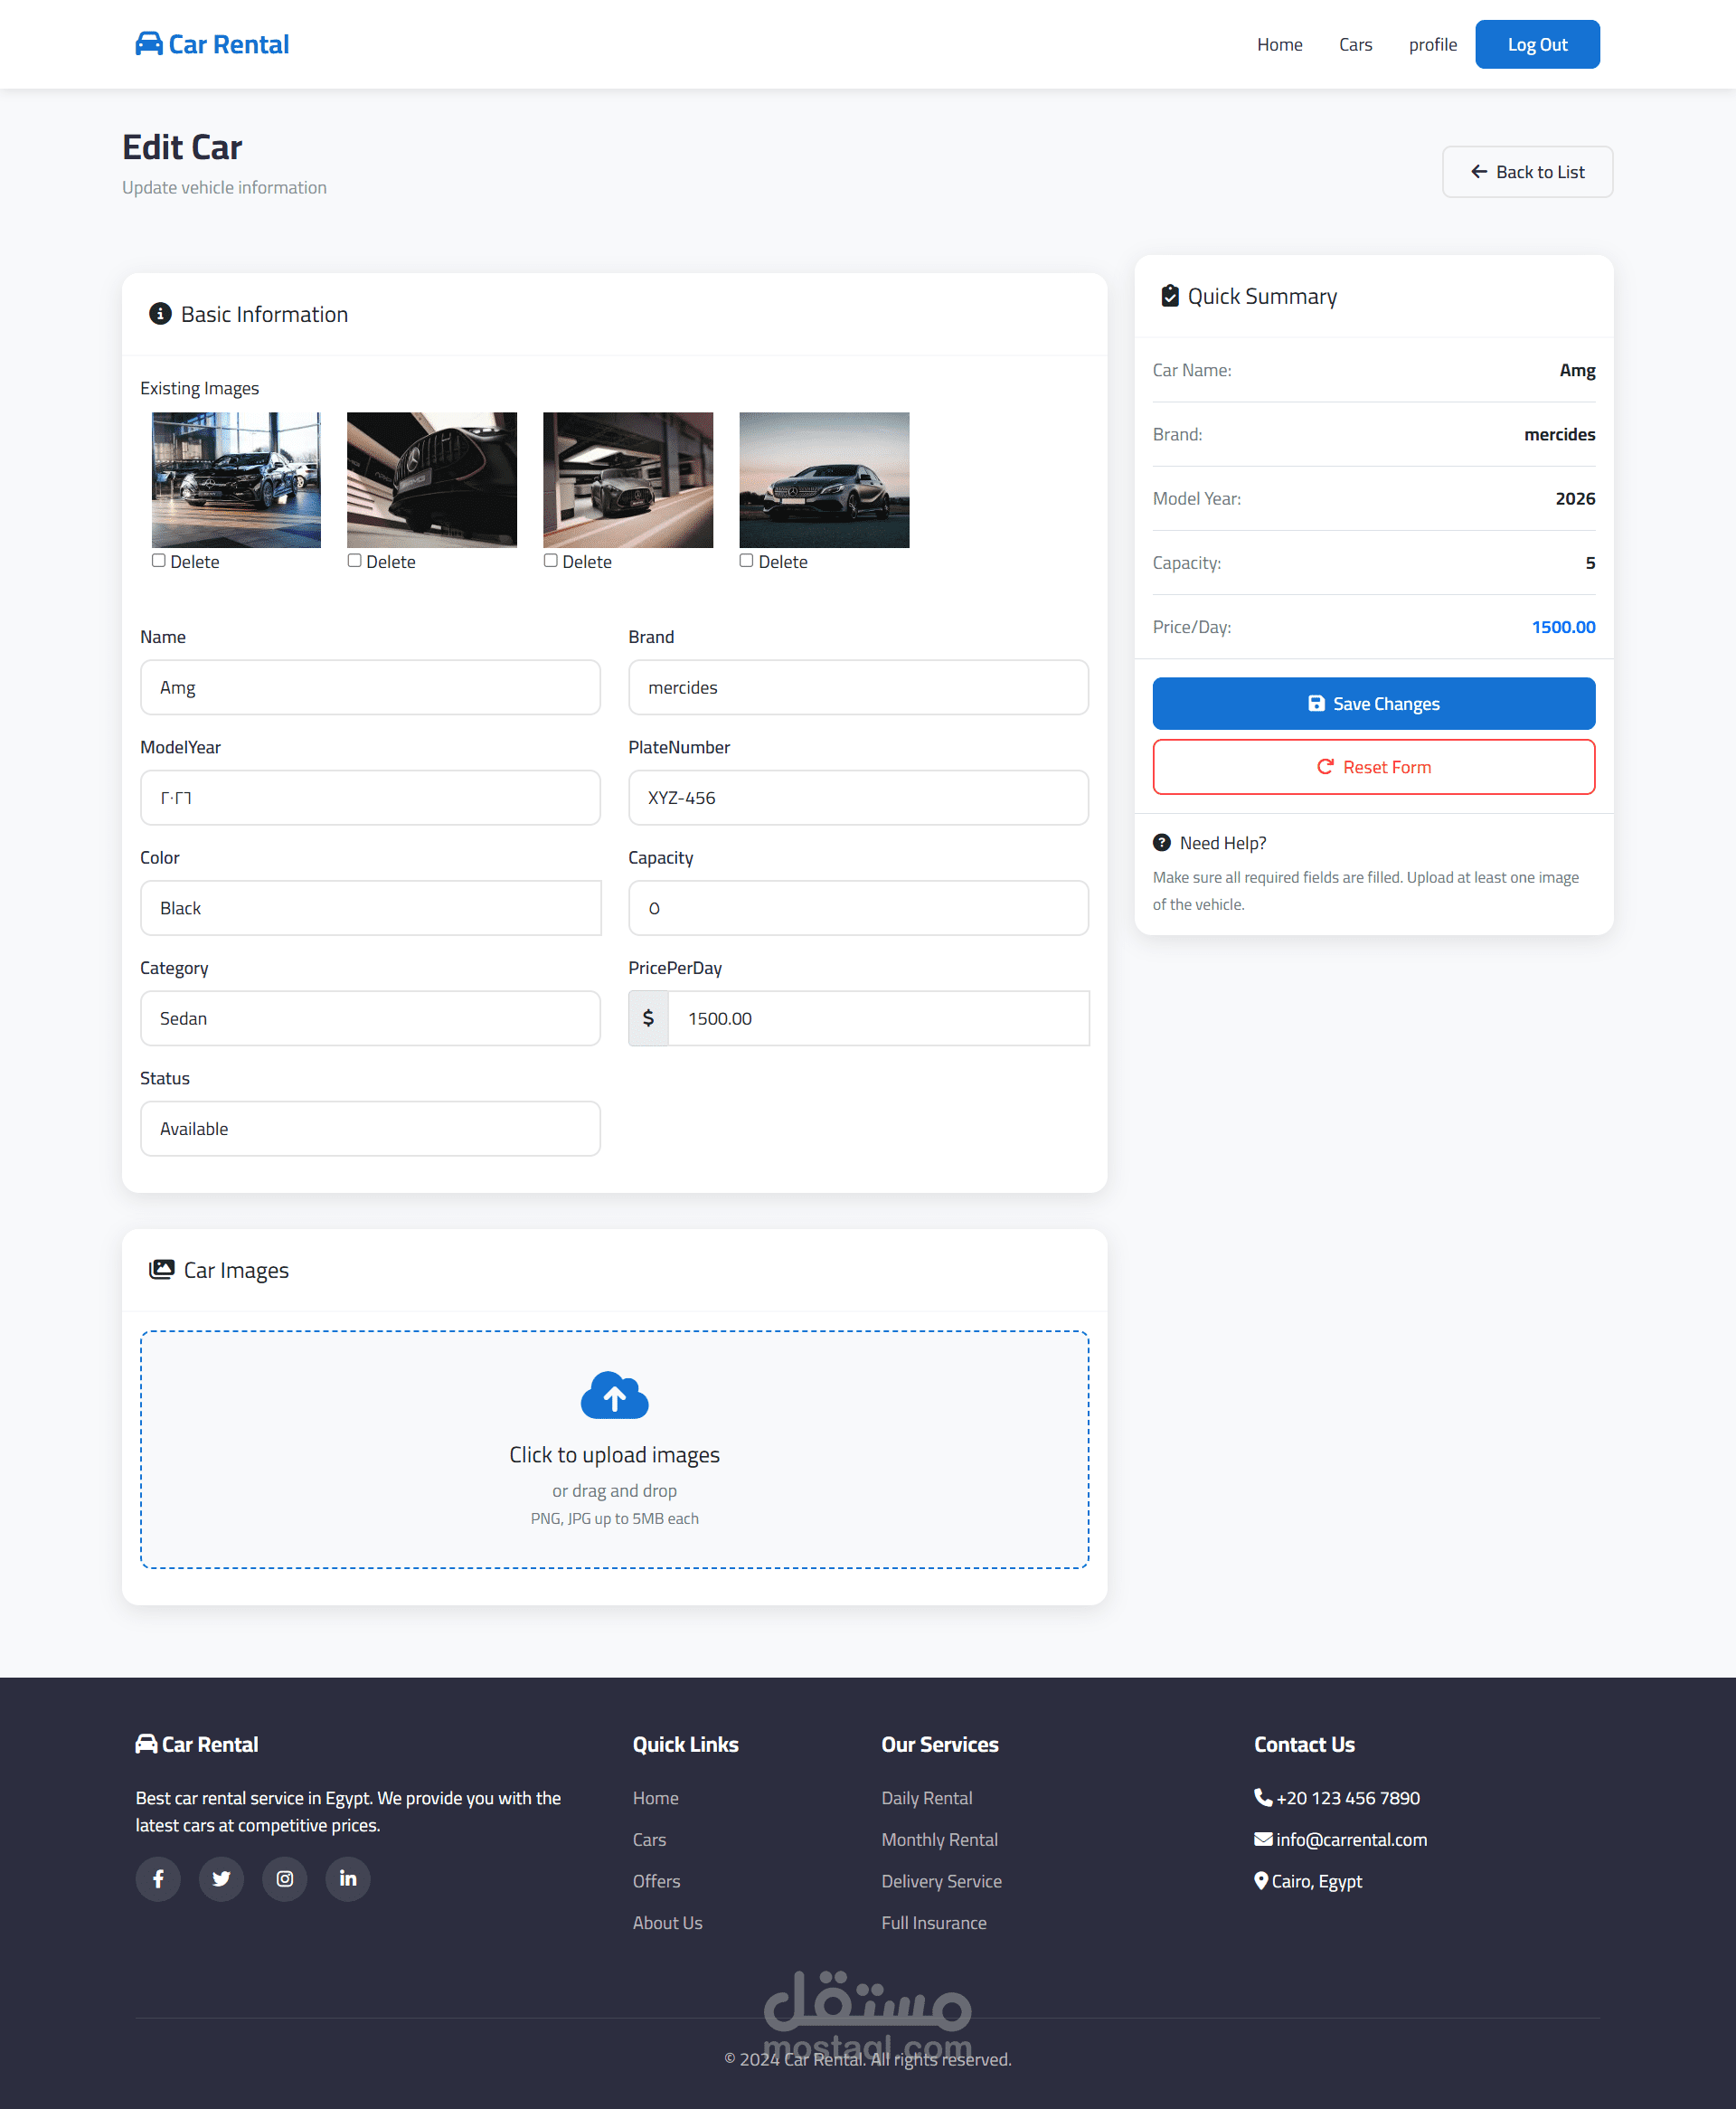Click the Car Rental header logo
The width and height of the screenshot is (1736, 2109).
point(212,44)
